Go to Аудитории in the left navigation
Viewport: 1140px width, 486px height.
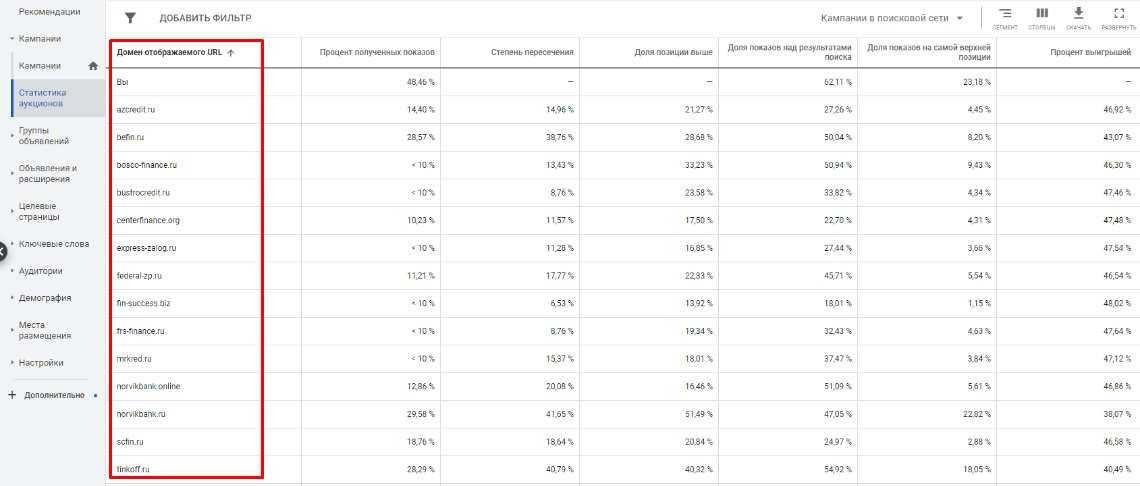pos(41,271)
